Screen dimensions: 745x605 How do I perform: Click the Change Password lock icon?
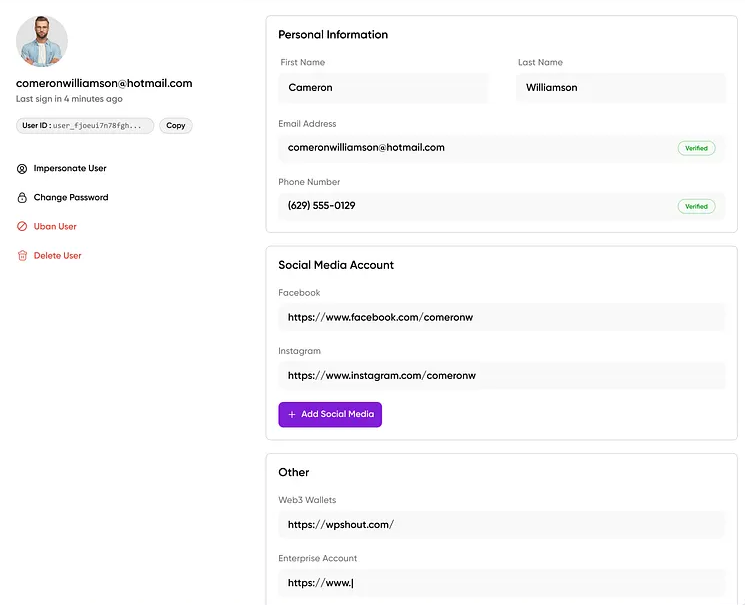22,198
